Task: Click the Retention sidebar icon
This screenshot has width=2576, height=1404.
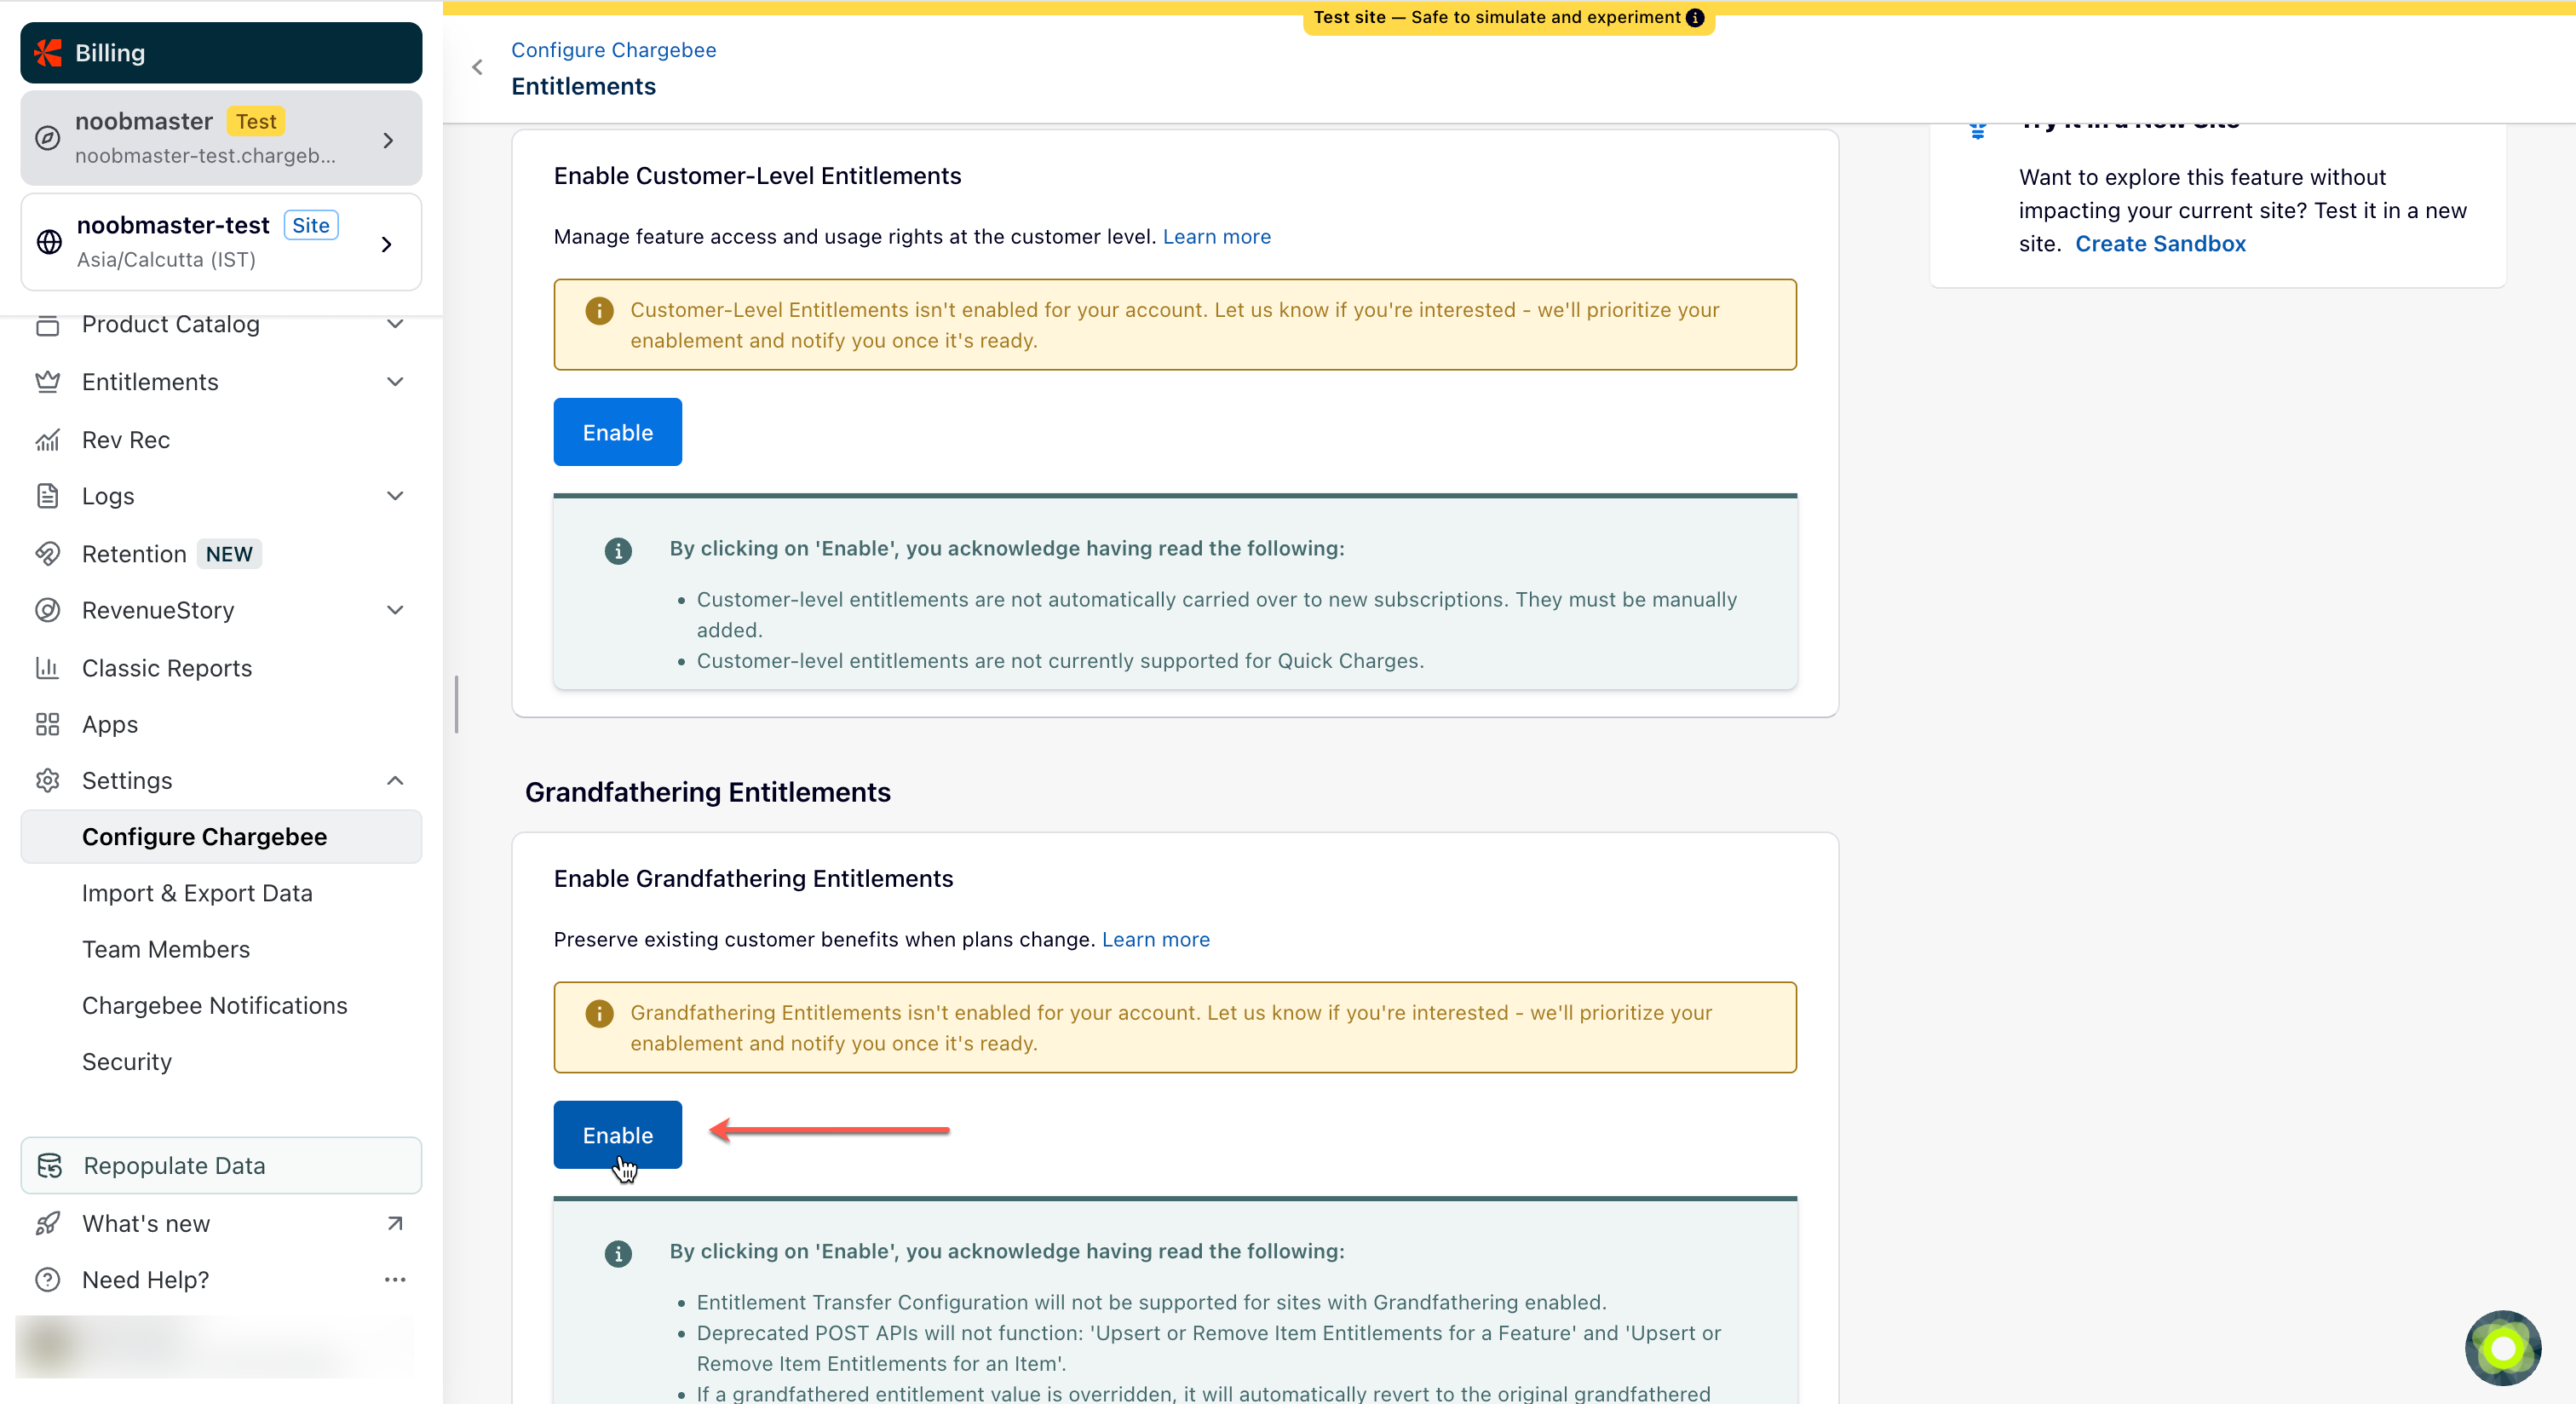Action: (x=47, y=554)
